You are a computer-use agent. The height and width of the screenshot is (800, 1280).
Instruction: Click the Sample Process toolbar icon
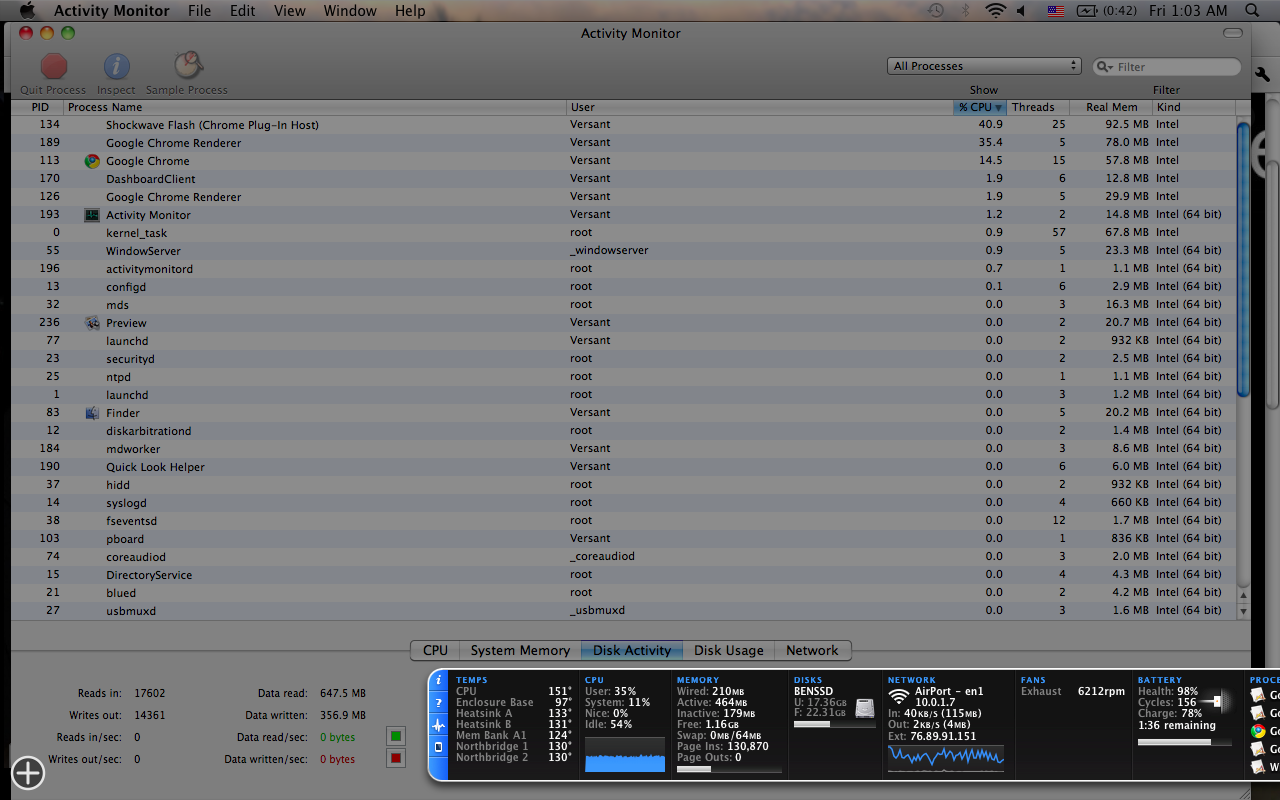[x=188, y=66]
